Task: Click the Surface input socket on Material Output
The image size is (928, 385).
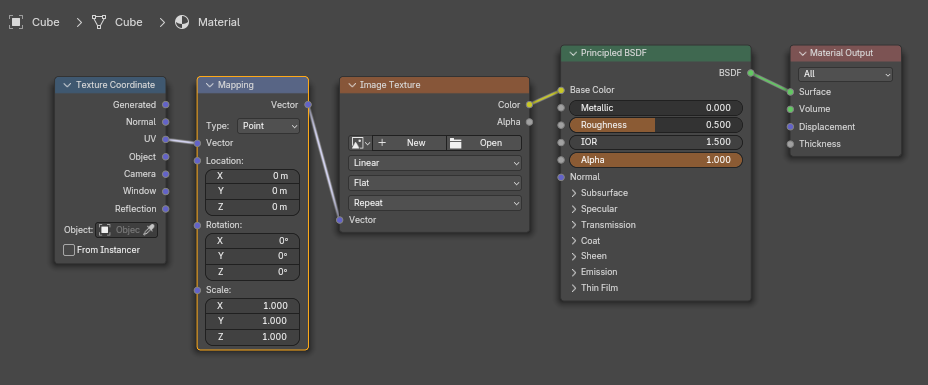Action: (790, 92)
